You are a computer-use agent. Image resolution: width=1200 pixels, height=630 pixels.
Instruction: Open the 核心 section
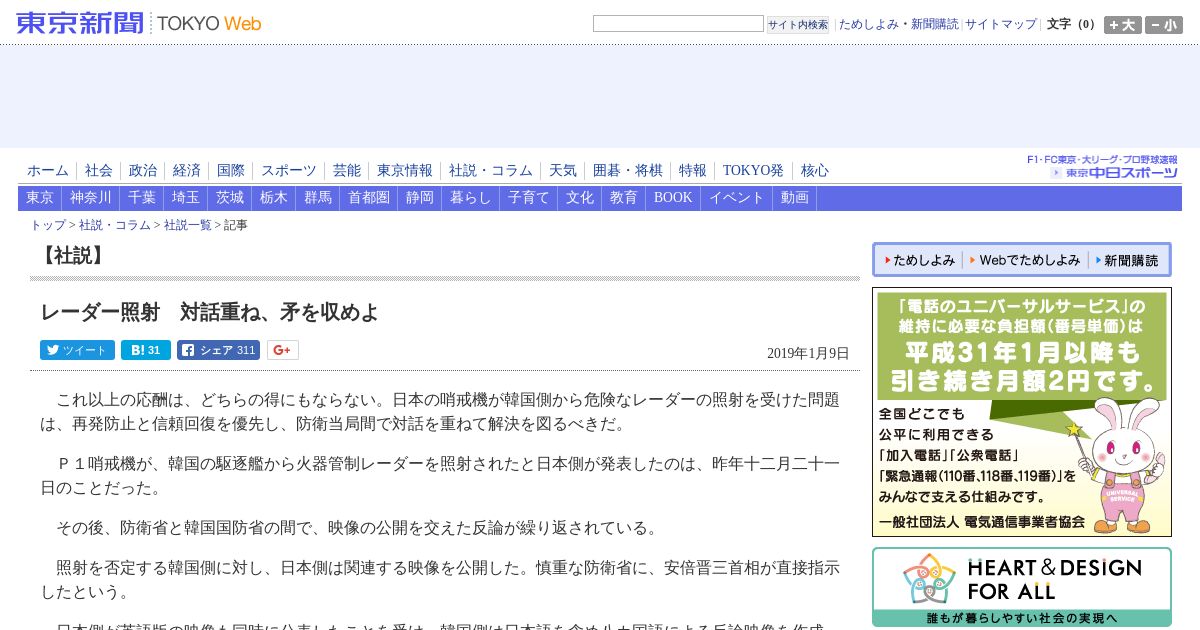[815, 171]
